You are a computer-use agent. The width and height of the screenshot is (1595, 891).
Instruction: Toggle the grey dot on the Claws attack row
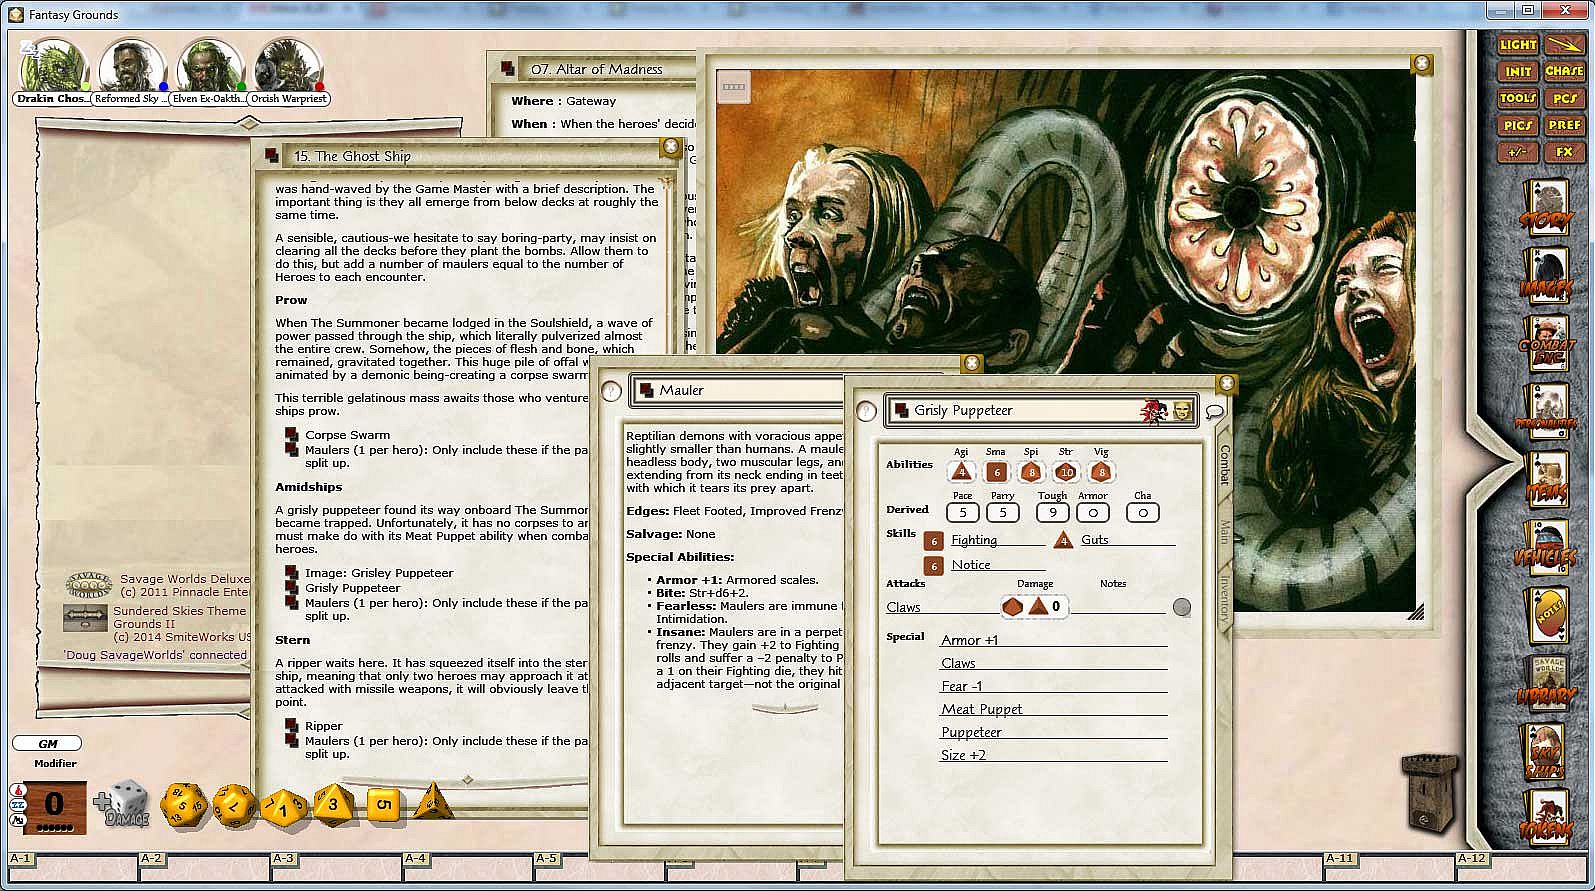point(1181,607)
